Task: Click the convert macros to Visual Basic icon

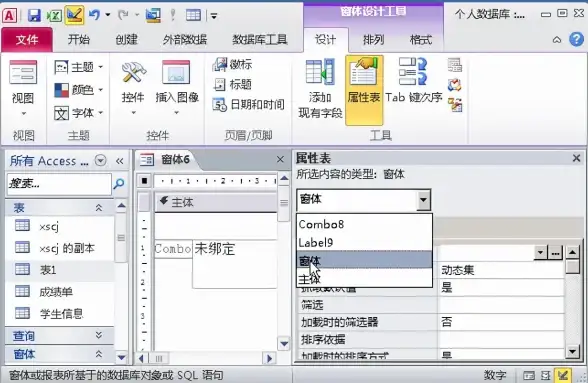Action: coord(455,105)
